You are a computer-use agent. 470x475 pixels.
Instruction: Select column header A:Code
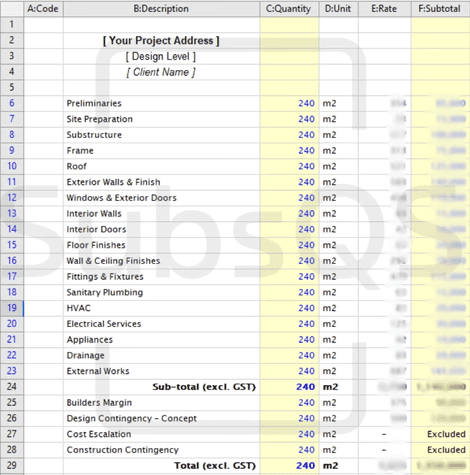pyautogui.click(x=43, y=9)
